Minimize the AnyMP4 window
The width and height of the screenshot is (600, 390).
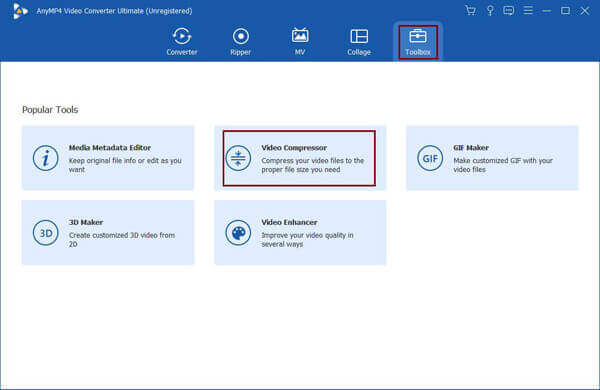[546, 11]
